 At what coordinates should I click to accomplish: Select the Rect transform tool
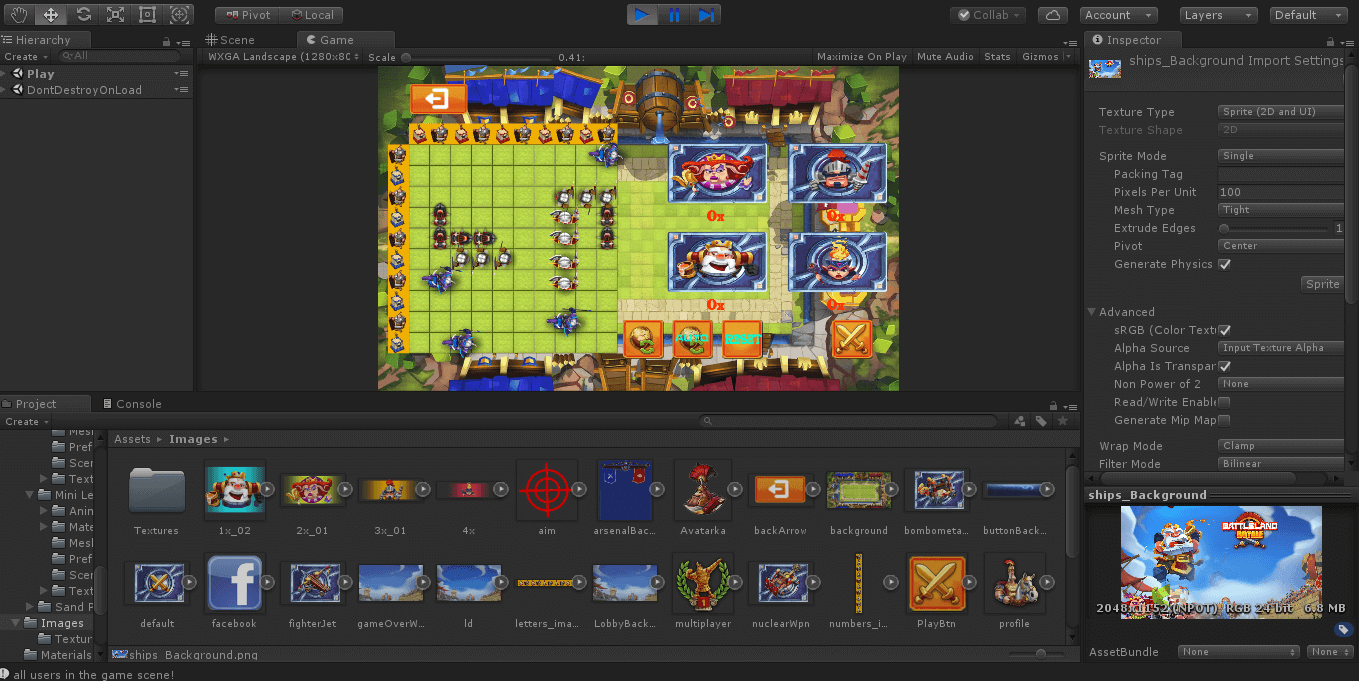(x=148, y=15)
